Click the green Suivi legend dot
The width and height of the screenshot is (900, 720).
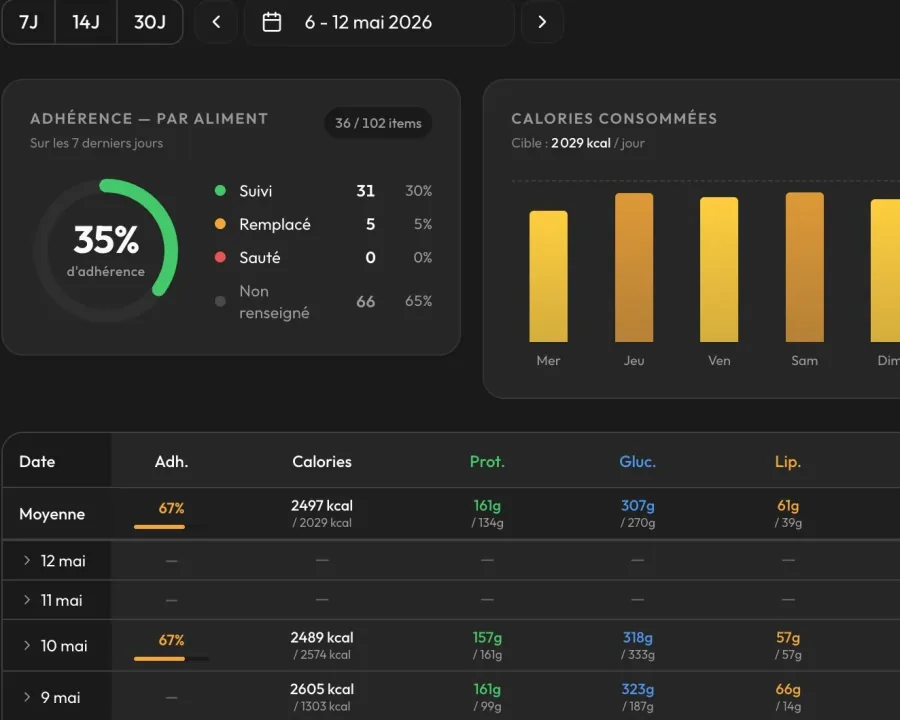(220, 191)
